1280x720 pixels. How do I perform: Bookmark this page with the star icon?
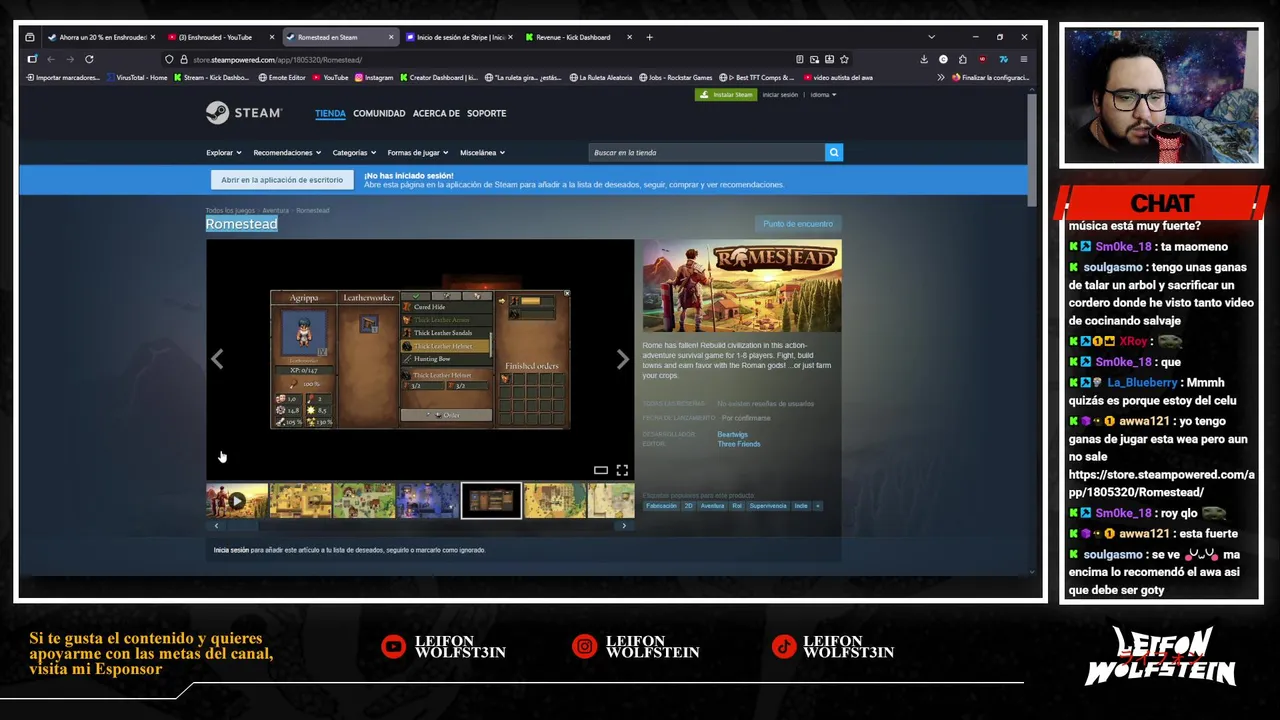[x=844, y=59]
